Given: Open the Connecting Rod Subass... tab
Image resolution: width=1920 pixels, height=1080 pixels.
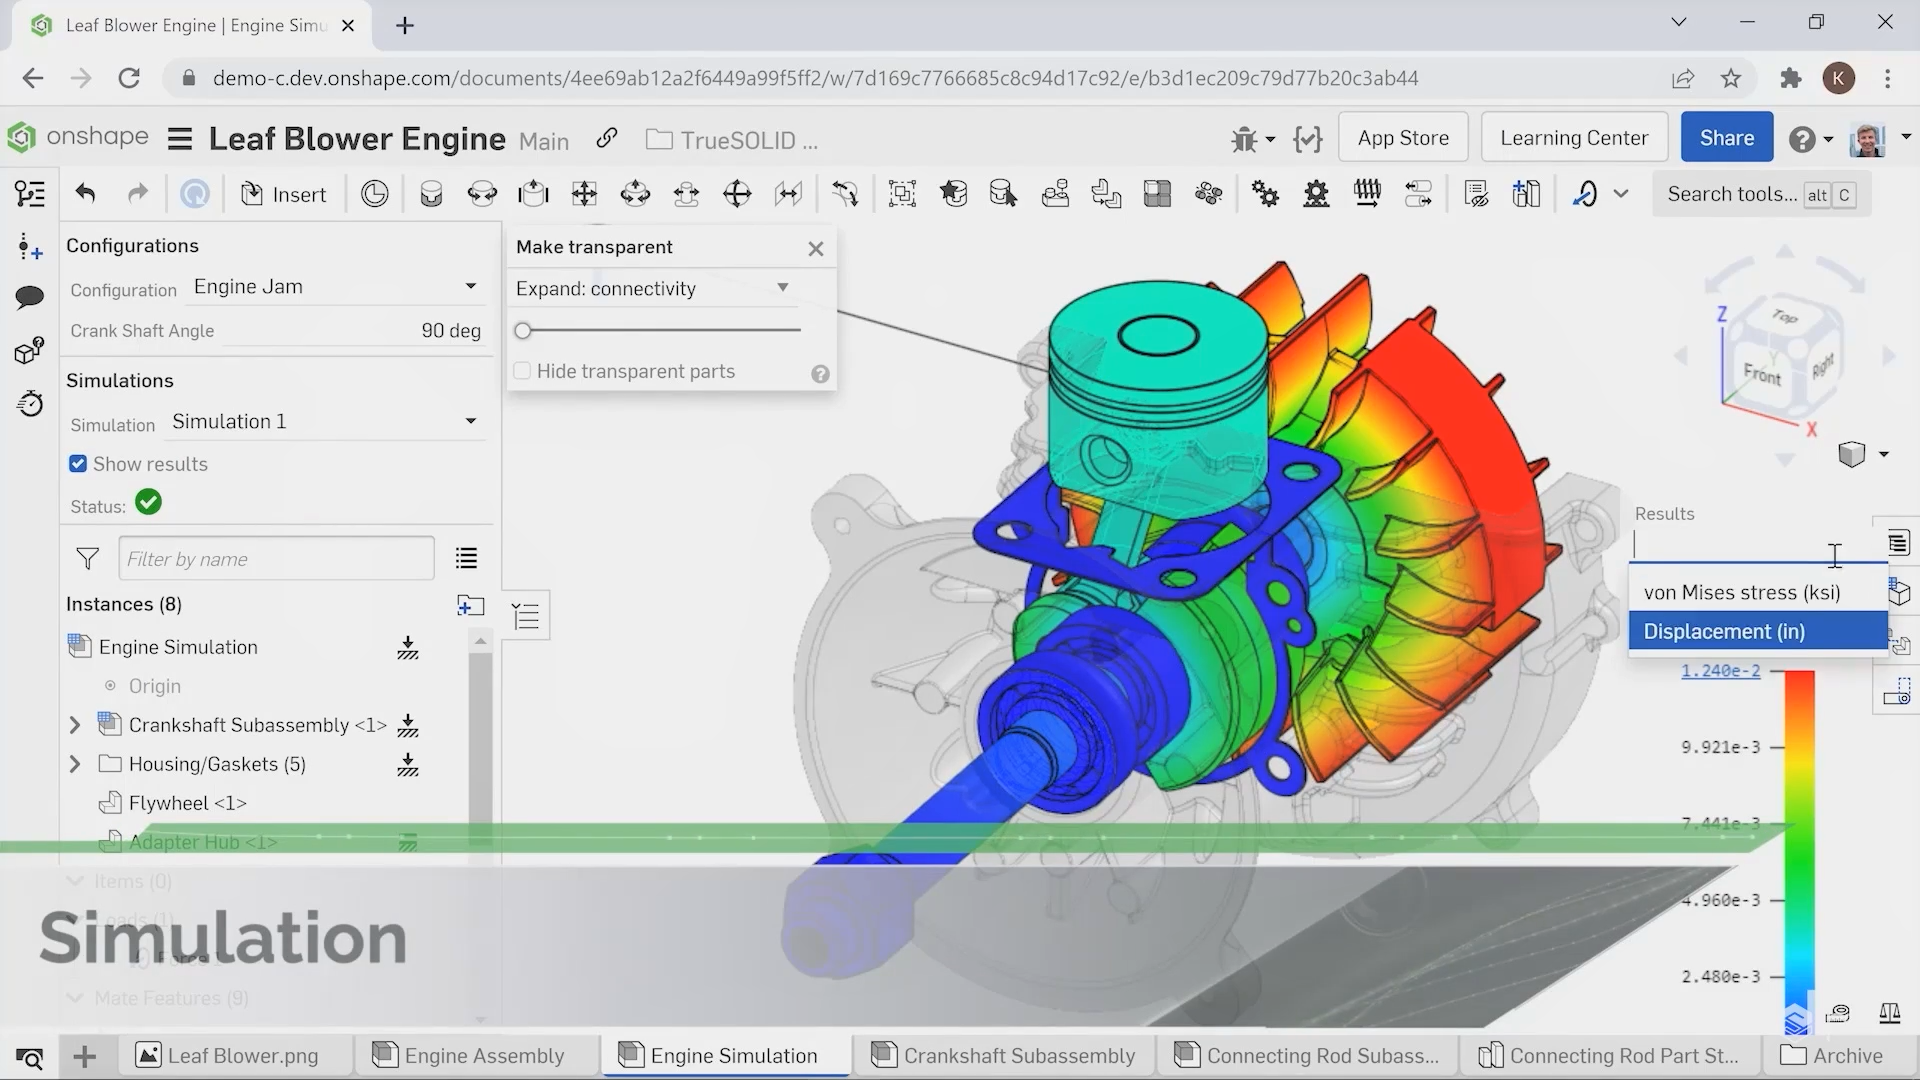Looking at the screenshot, I should click(1307, 1056).
